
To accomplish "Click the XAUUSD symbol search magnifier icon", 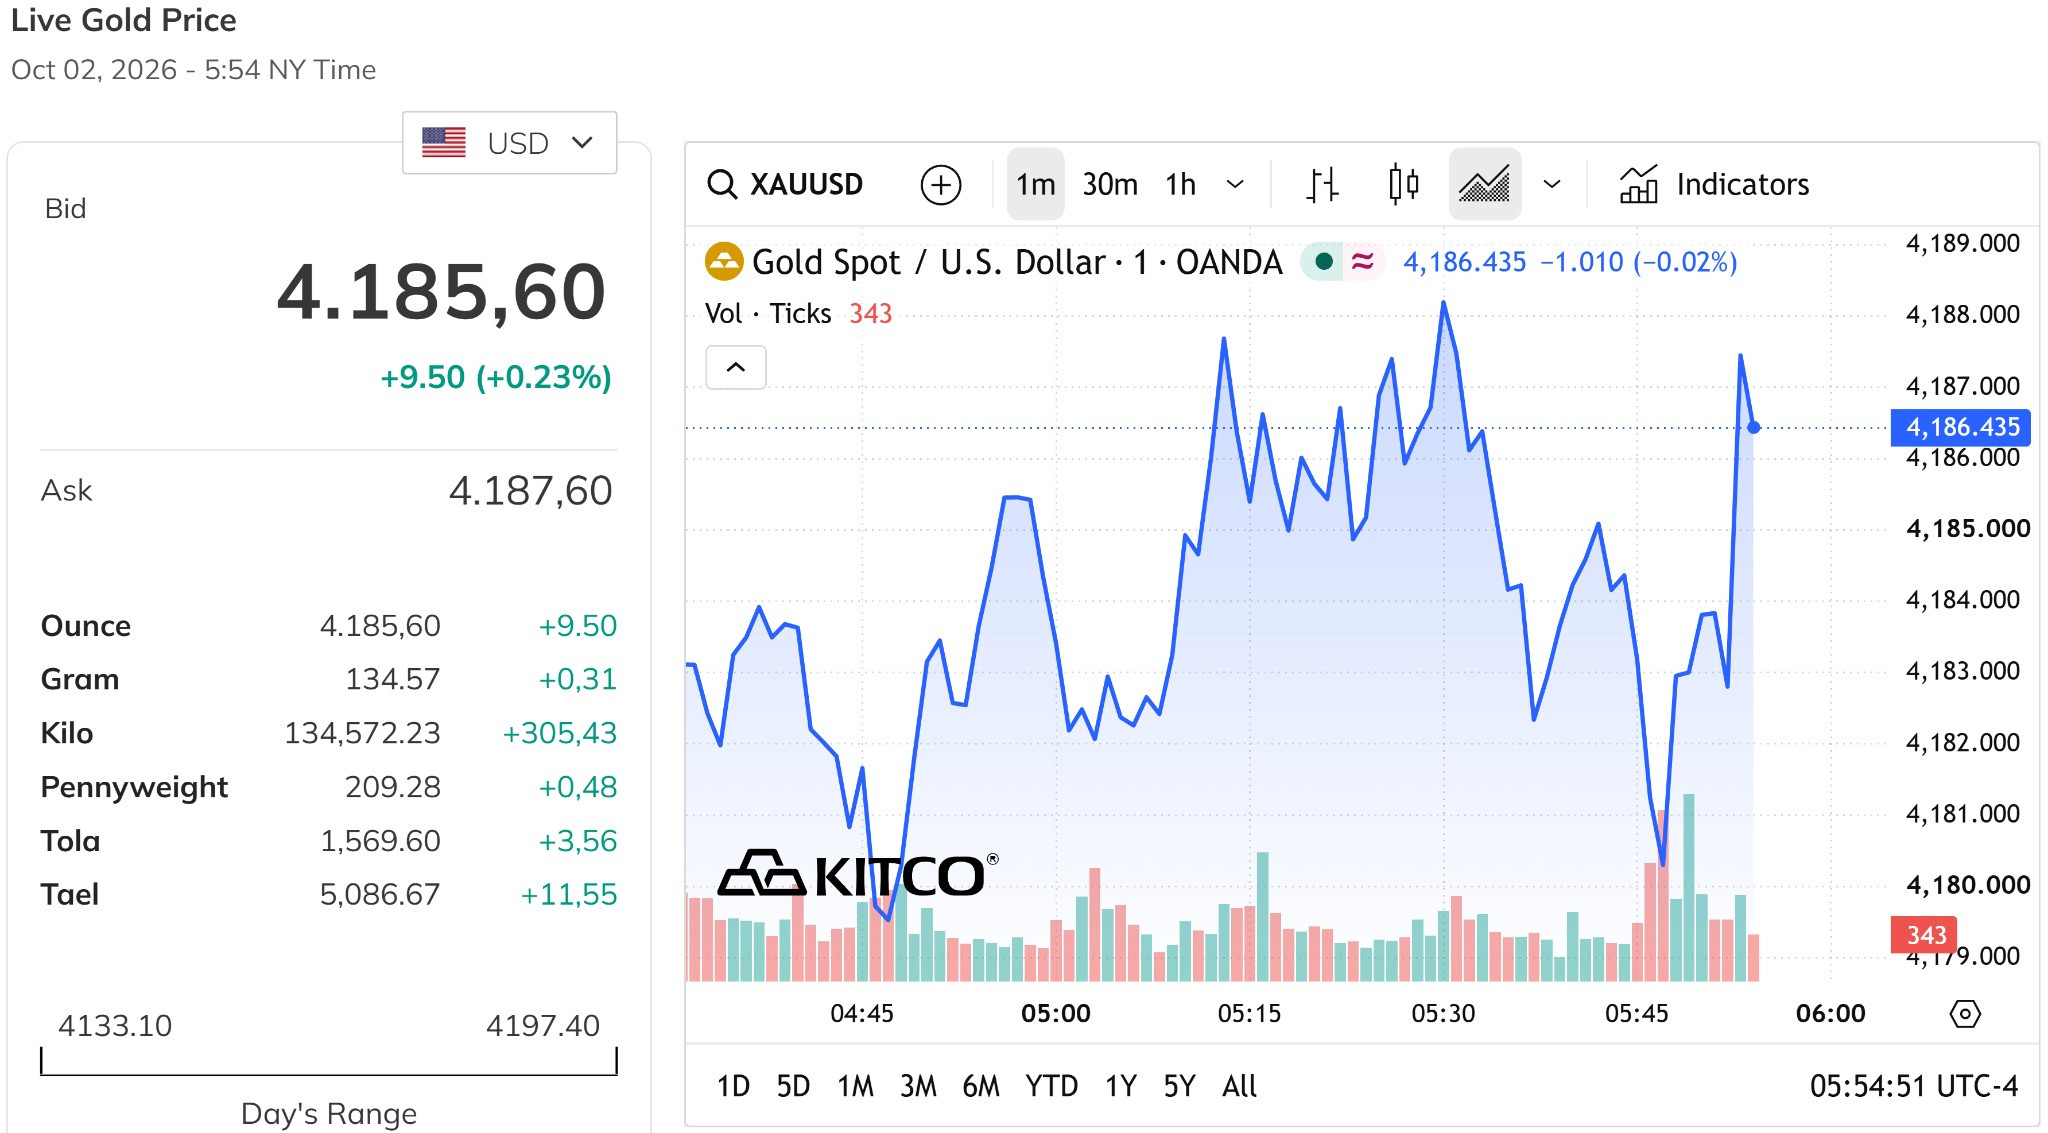I will pyautogui.click(x=721, y=185).
